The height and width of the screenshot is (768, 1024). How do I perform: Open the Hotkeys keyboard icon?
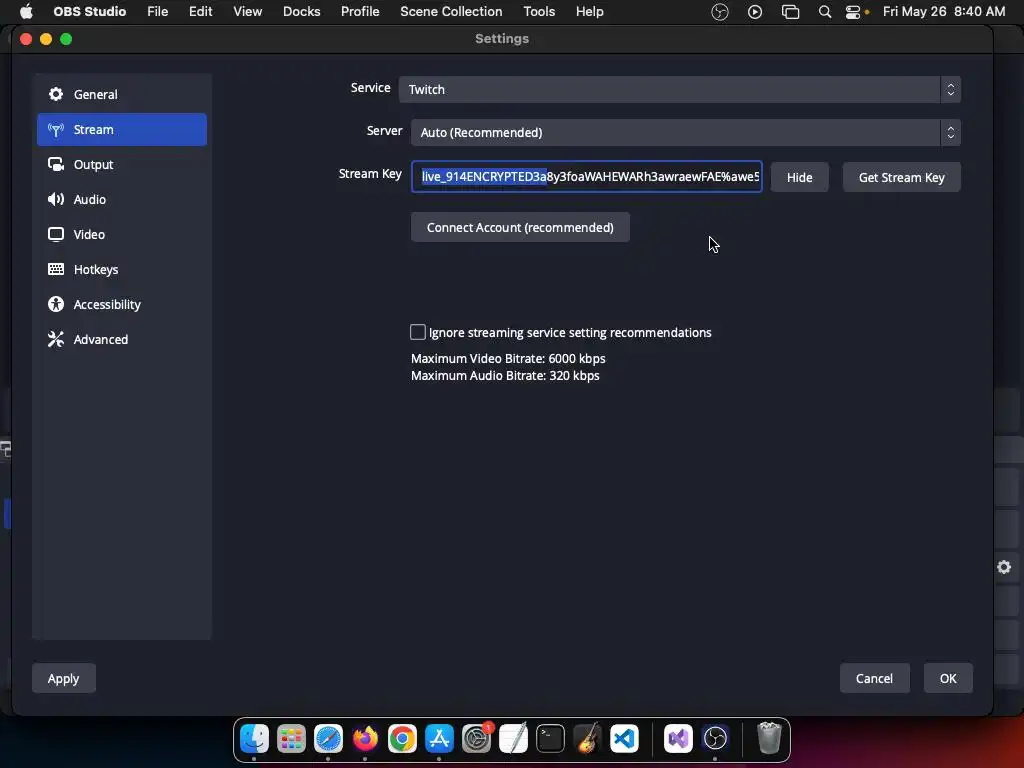(x=56, y=269)
